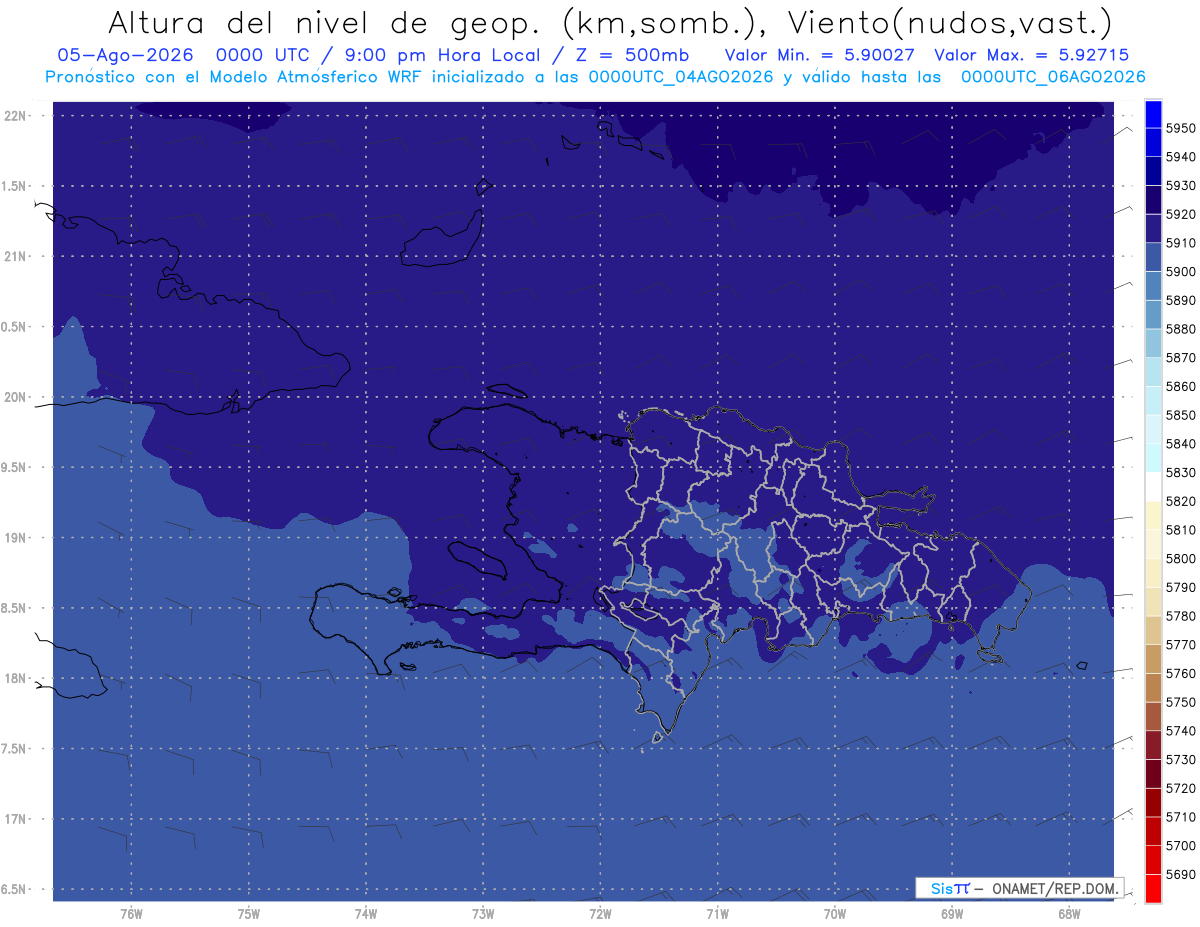This screenshot has width=1200, height=927.
Task: Select the 5840 colorbar value label
Action: 1180,443
